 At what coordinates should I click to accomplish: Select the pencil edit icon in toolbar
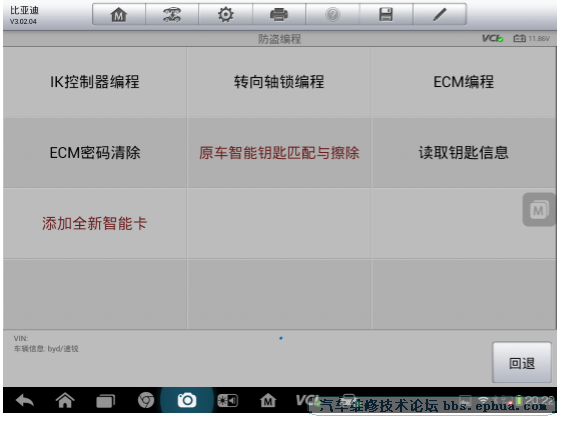point(440,15)
